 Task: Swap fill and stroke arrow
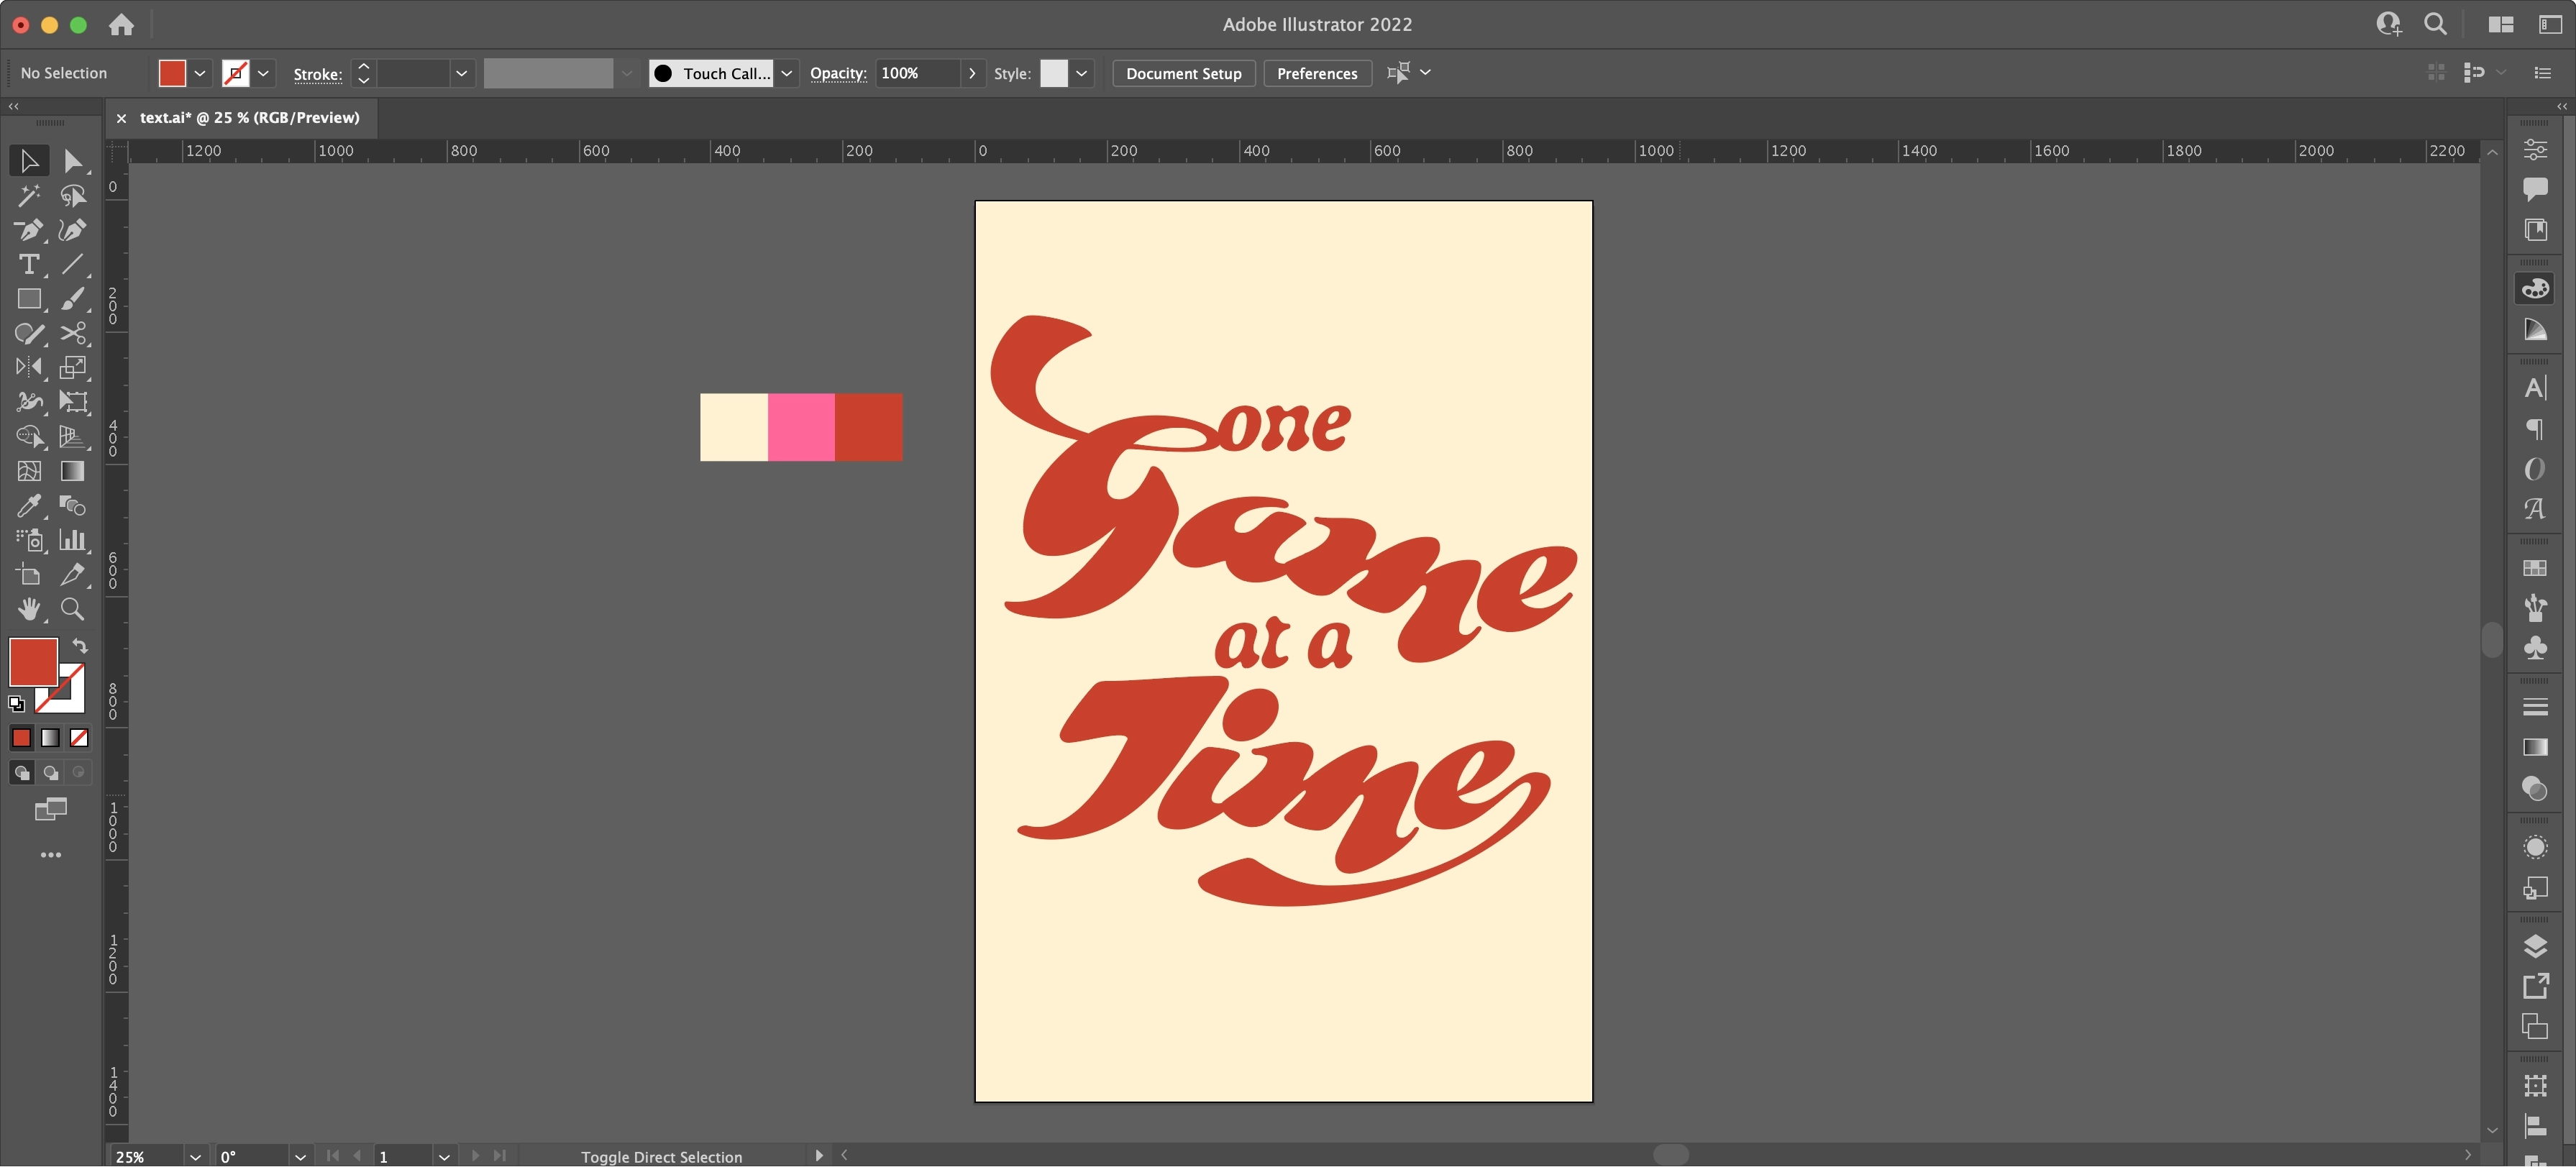[80, 646]
